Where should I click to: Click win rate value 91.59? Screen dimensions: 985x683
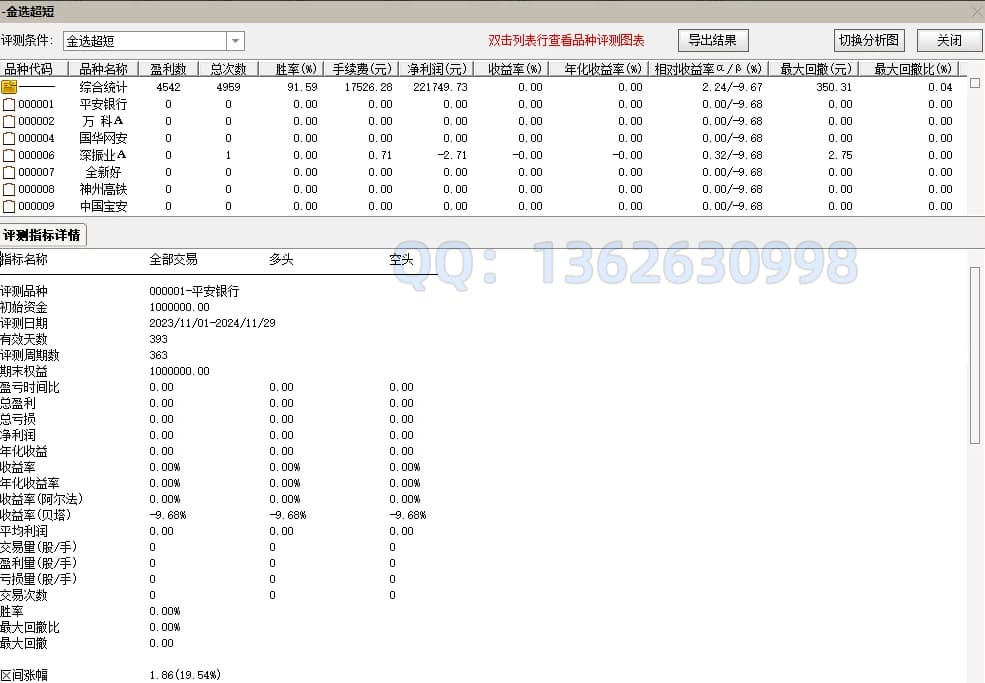click(302, 87)
